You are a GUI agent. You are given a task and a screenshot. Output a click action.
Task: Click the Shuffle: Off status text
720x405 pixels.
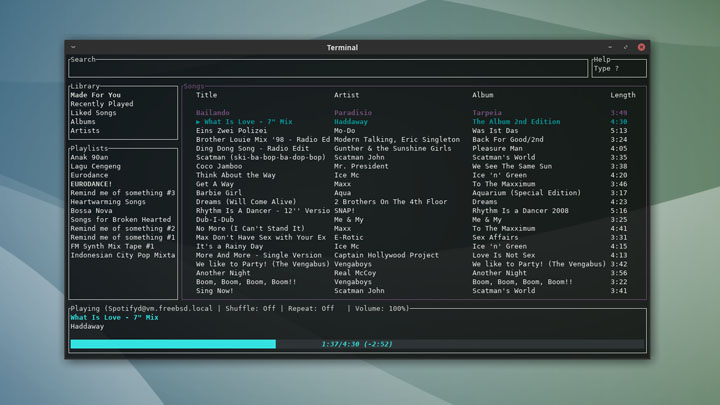coord(250,309)
